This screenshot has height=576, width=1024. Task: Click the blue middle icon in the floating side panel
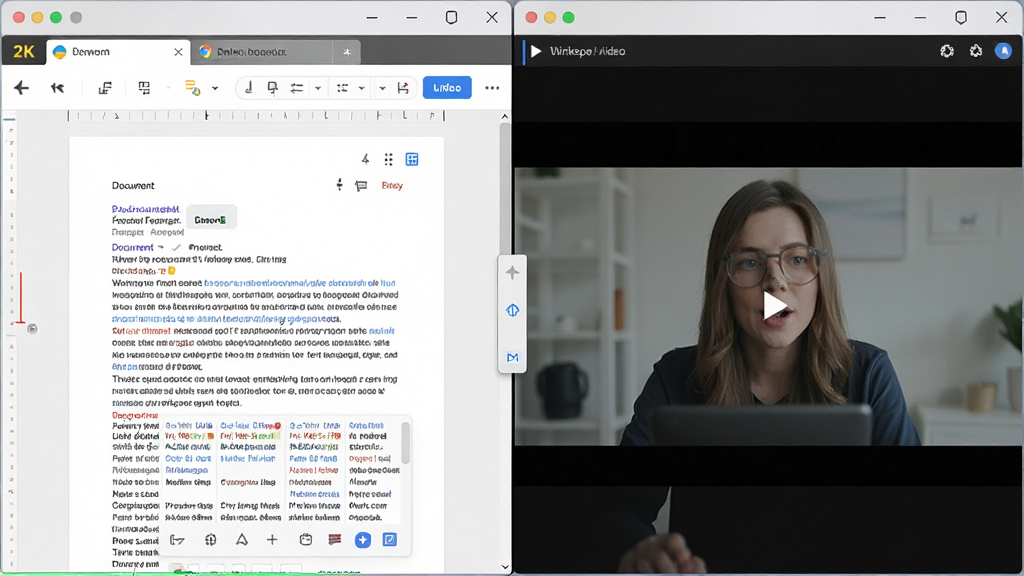[x=512, y=311]
